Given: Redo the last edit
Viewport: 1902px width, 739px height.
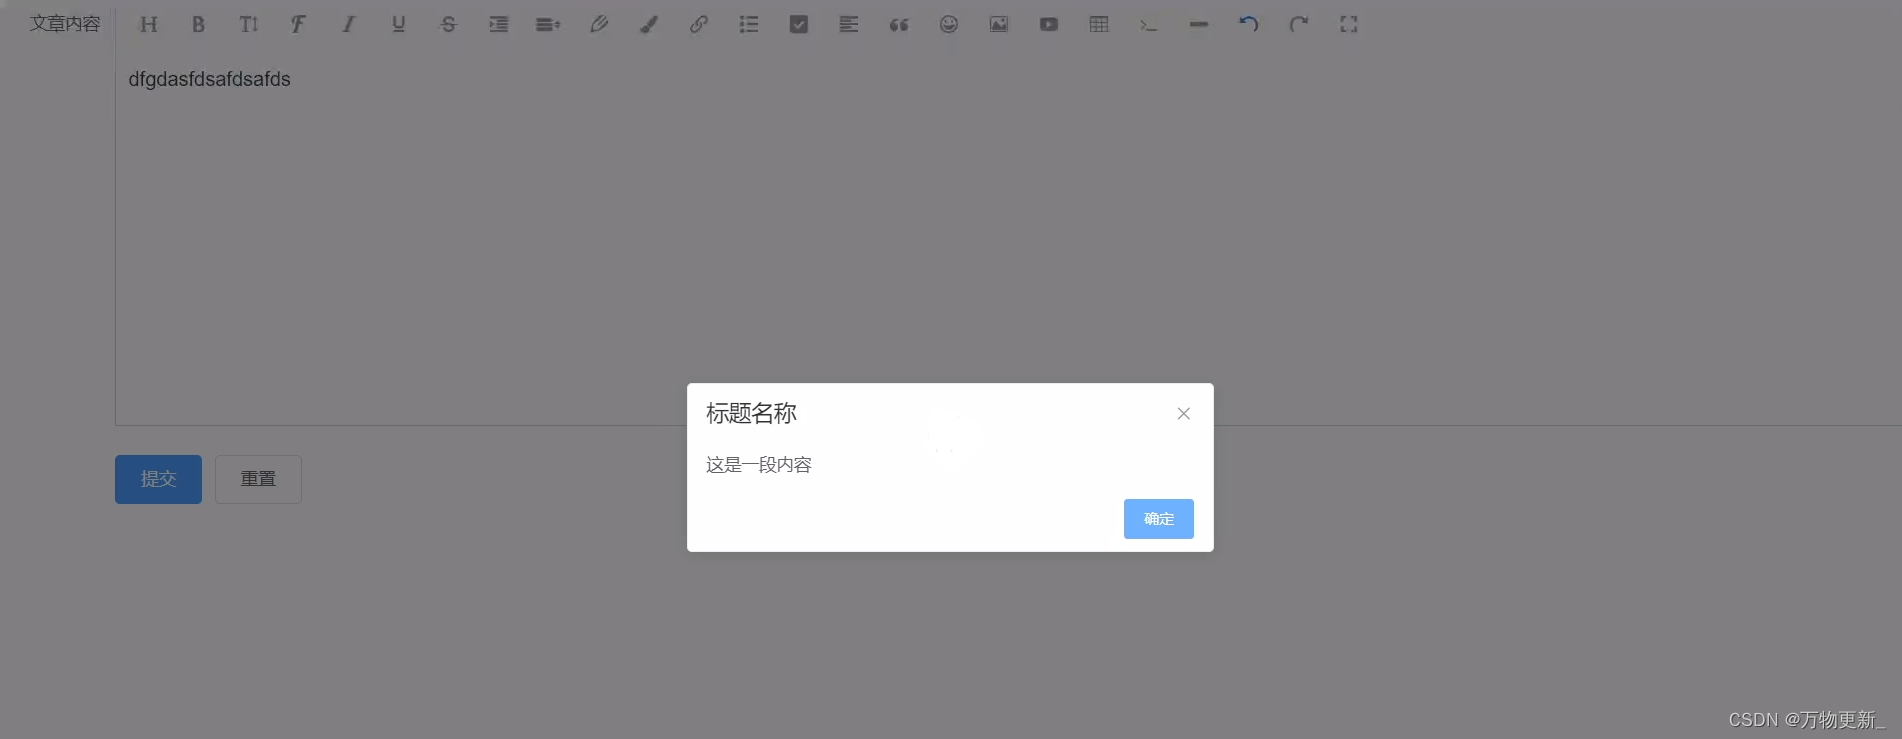Looking at the screenshot, I should [x=1299, y=24].
